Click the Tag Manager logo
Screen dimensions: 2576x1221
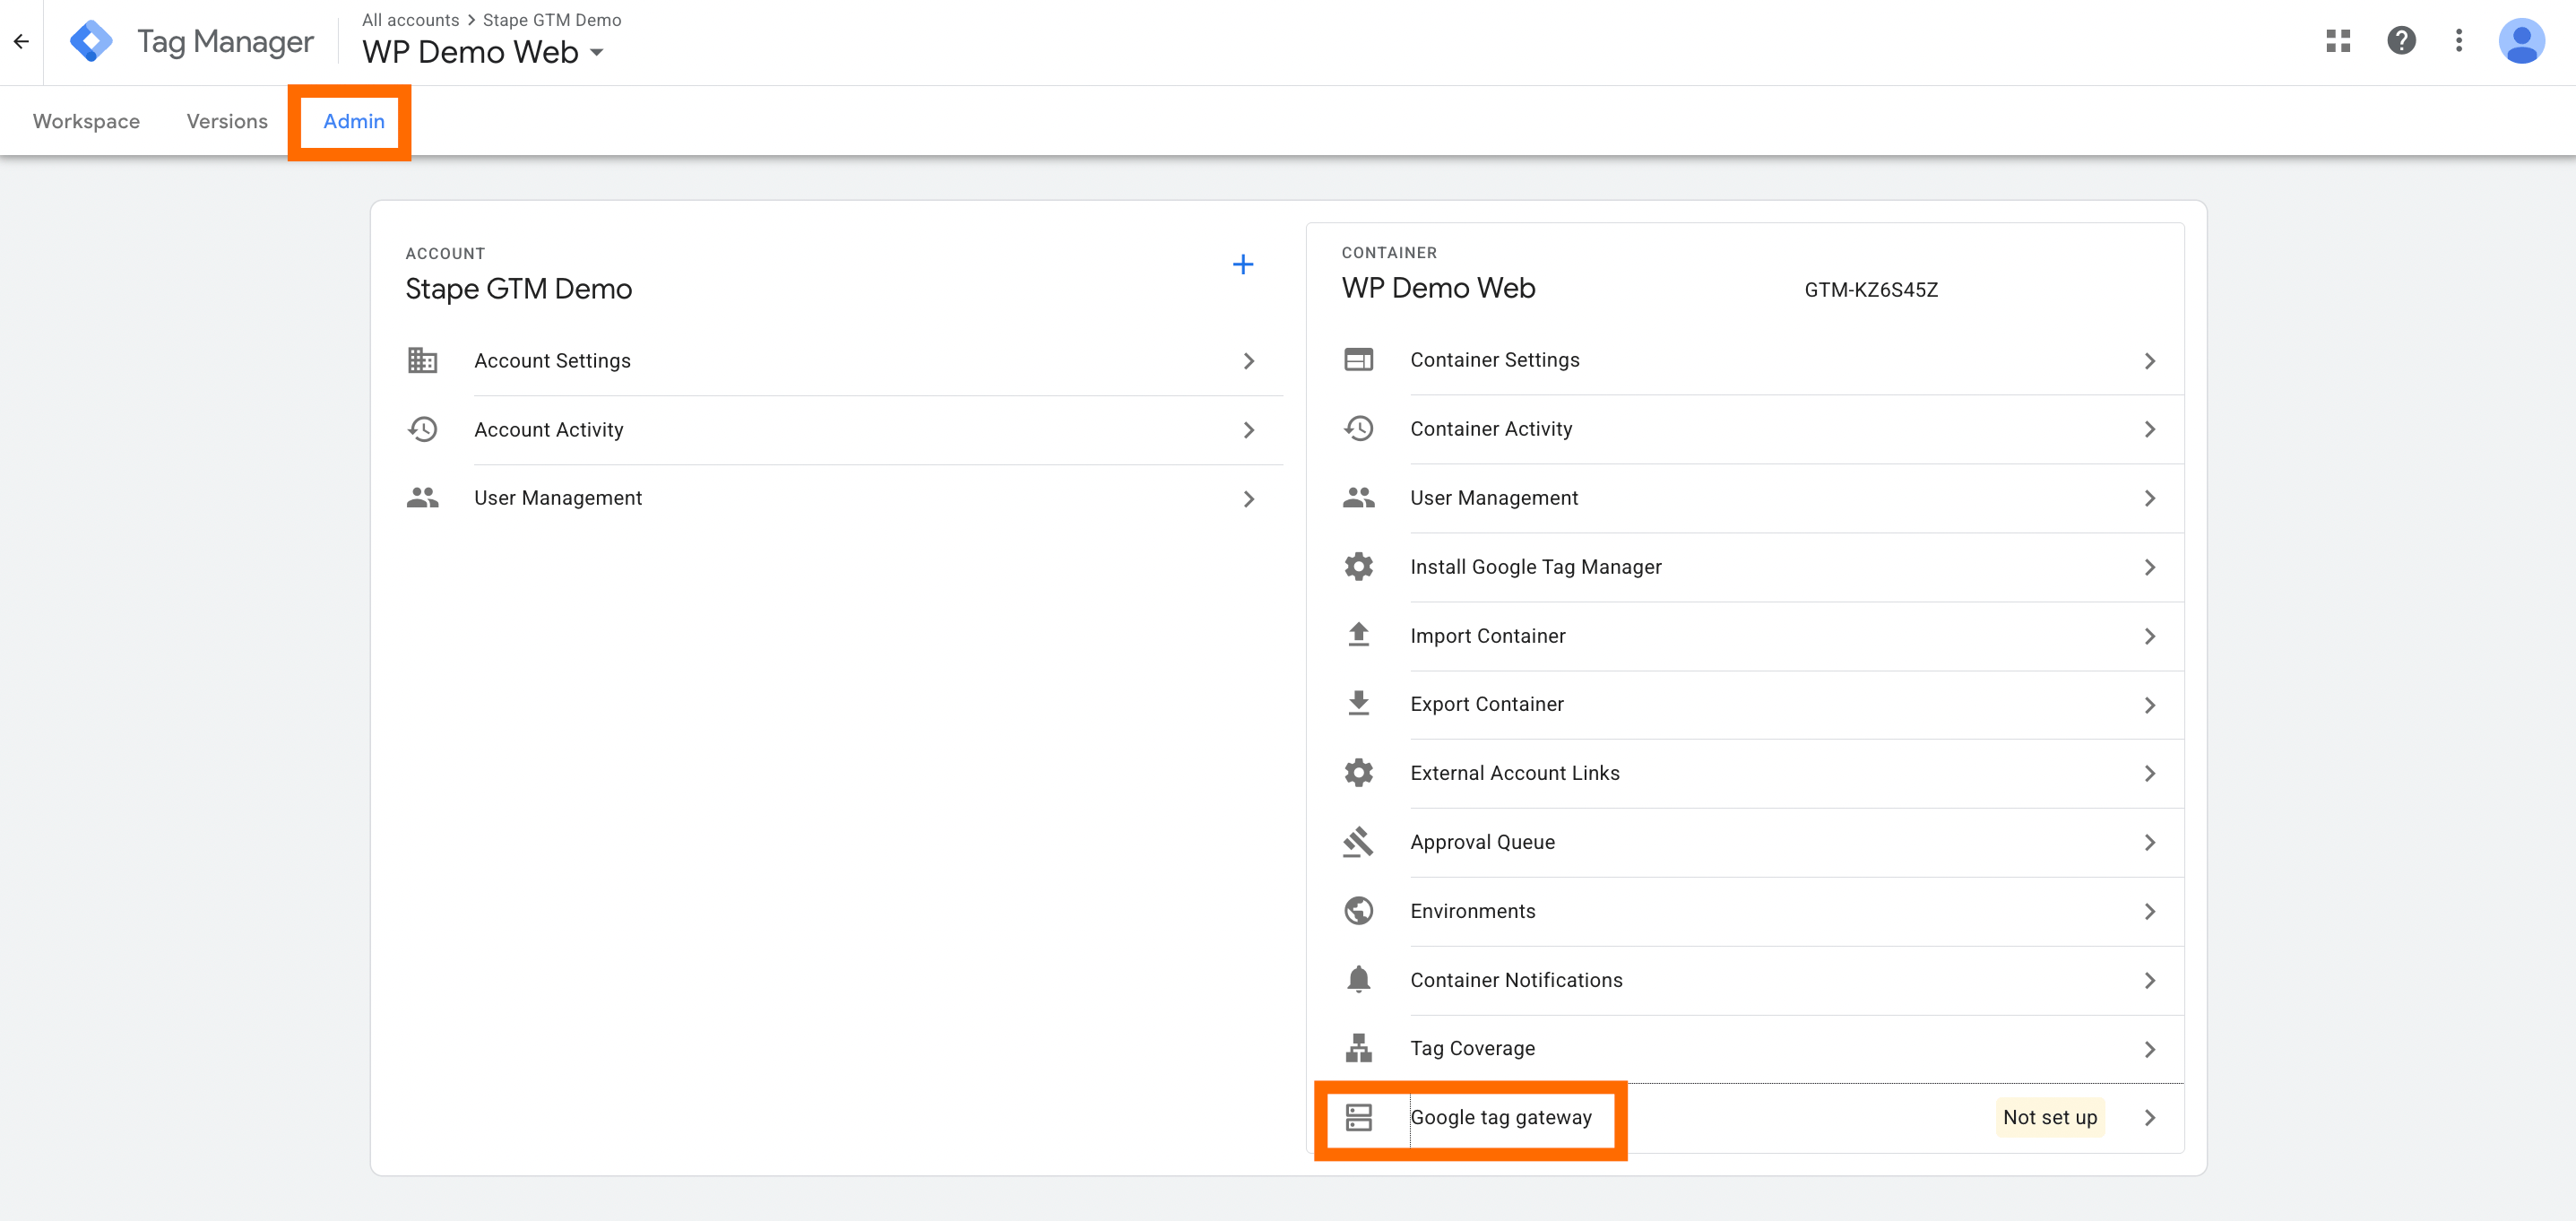(91, 41)
